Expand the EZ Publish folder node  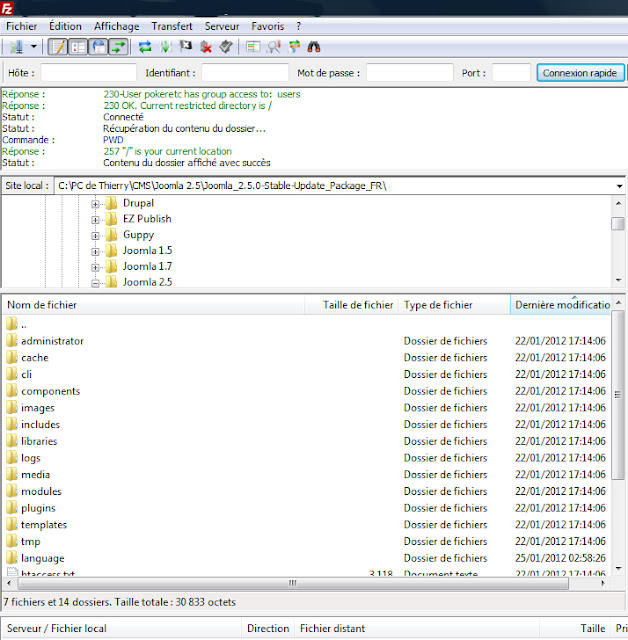pos(95,220)
